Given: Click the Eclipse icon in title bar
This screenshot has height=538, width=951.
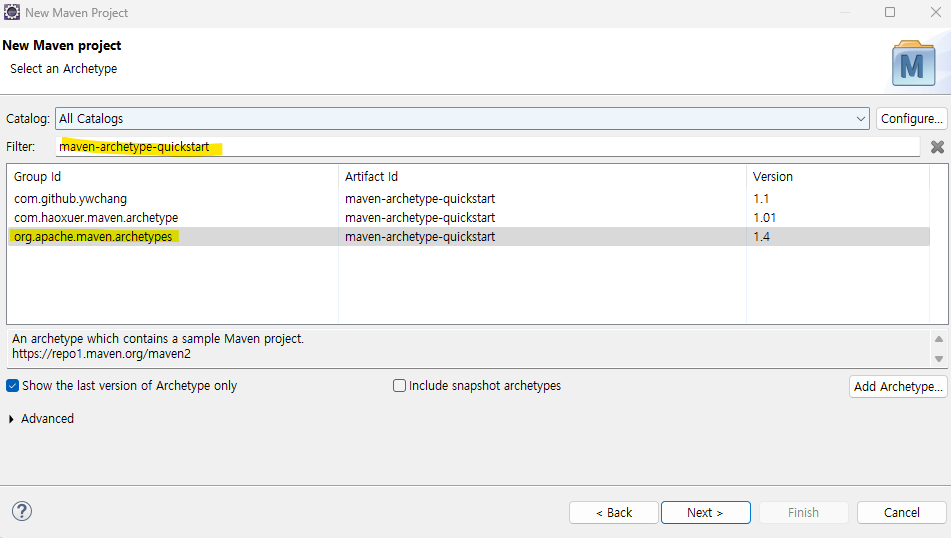Looking at the screenshot, I should click(x=12, y=12).
